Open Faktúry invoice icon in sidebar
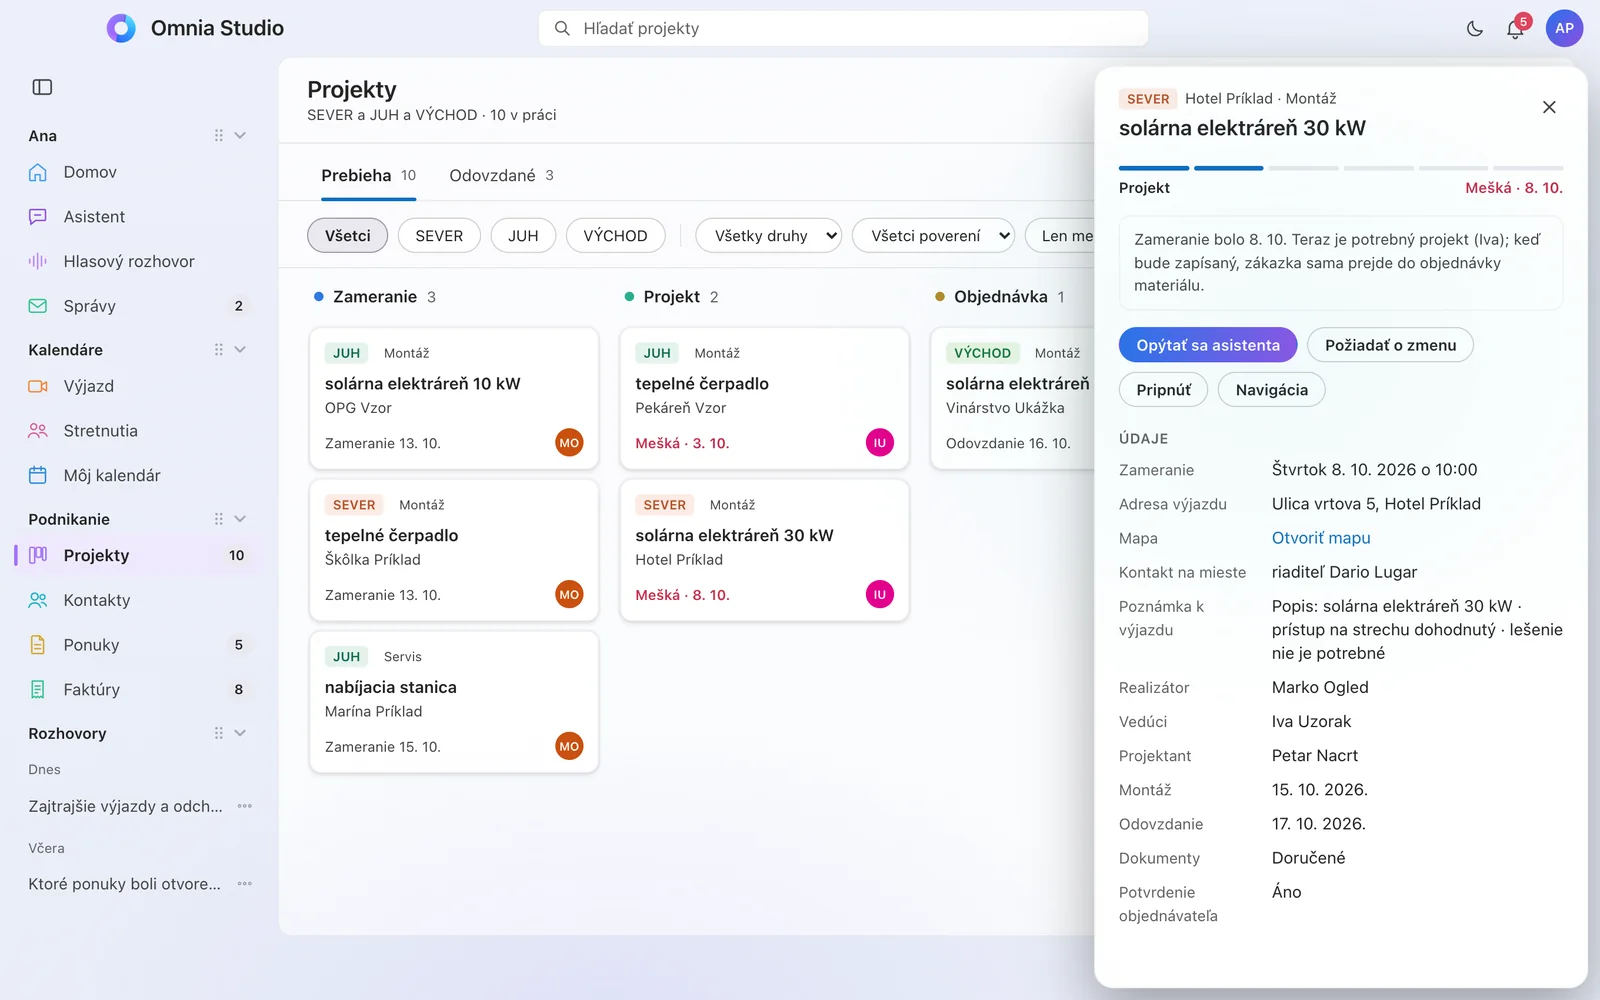This screenshot has width=1600, height=1000. point(38,689)
